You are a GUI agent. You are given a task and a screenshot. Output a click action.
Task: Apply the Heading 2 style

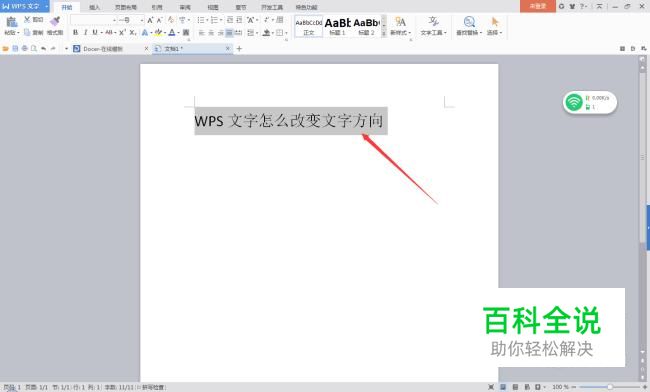click(x=366, y=26)
